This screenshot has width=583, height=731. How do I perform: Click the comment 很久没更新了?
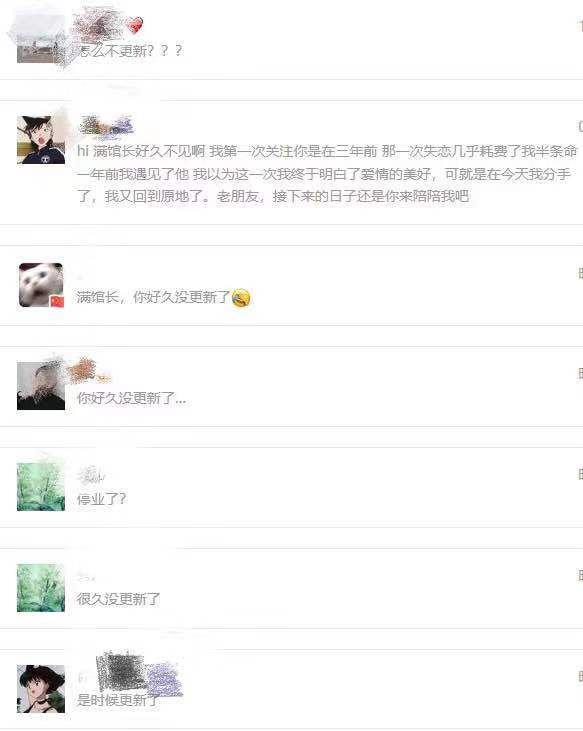pyautogui.click(x=118, y=599)
